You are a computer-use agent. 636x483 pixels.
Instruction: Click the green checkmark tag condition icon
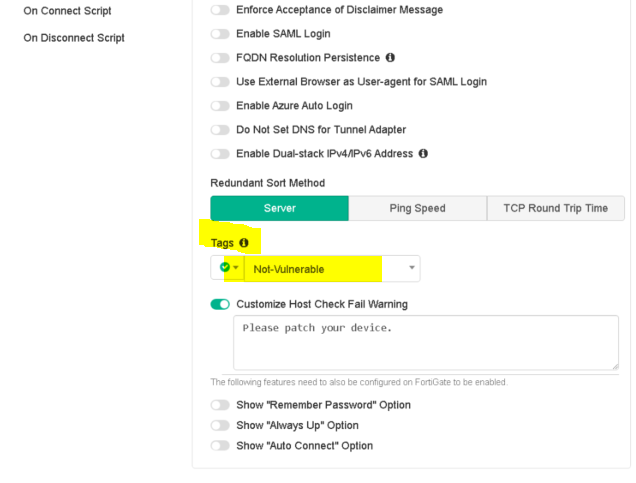(x=225, y=268)
